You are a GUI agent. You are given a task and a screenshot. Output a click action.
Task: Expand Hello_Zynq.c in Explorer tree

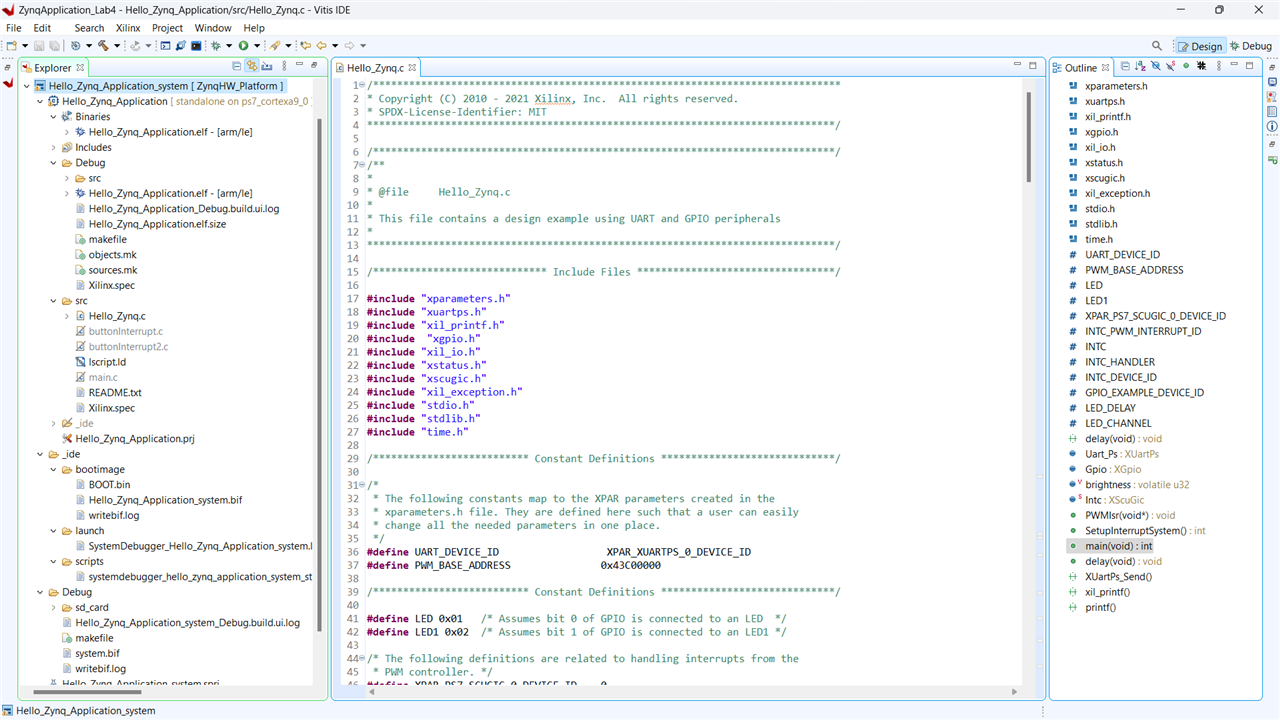pyautogui.click(x=66, y=316)
